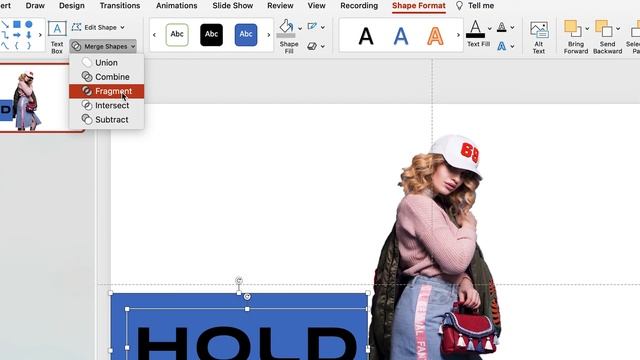Open the Text Effects dropdown arrow
Image resolution: width=640 pixels, height=360 pixels.
[512, 47]
